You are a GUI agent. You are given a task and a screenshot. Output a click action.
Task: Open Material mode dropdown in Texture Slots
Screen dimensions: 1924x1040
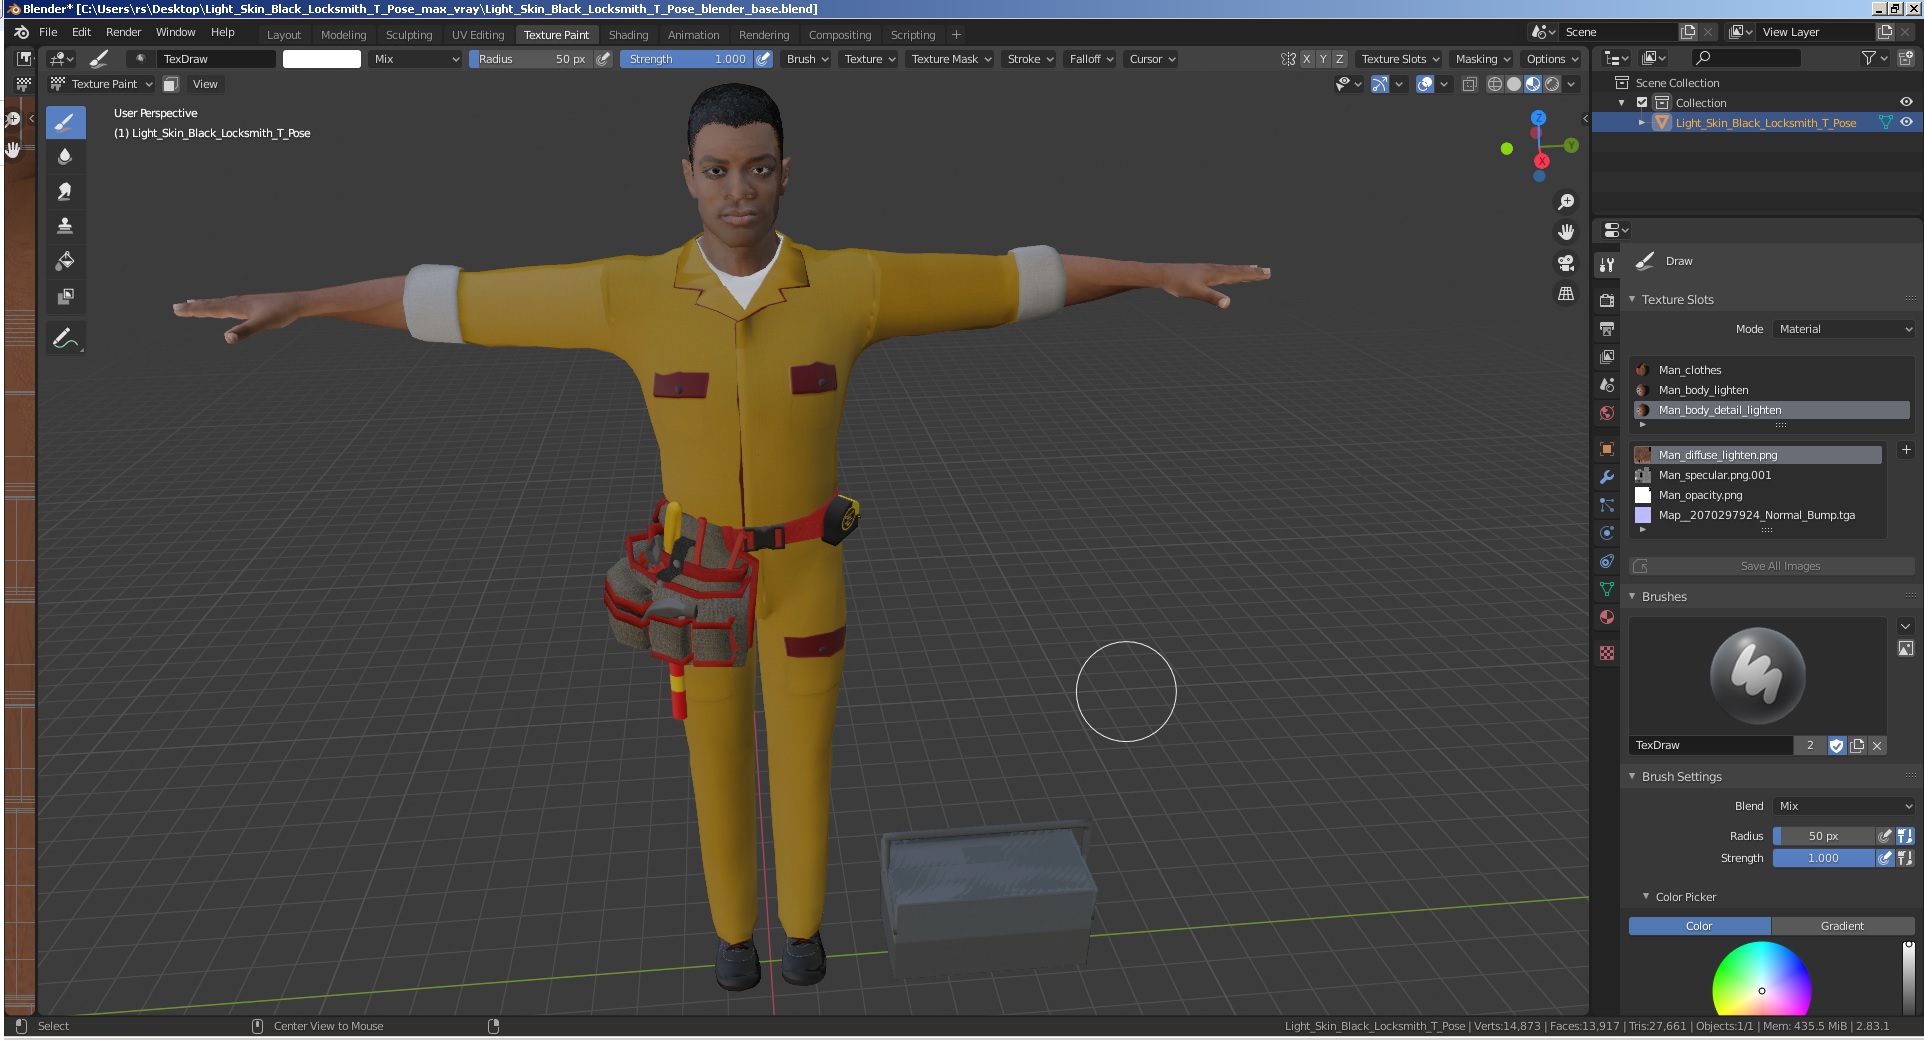click(x=1844, y=329)
